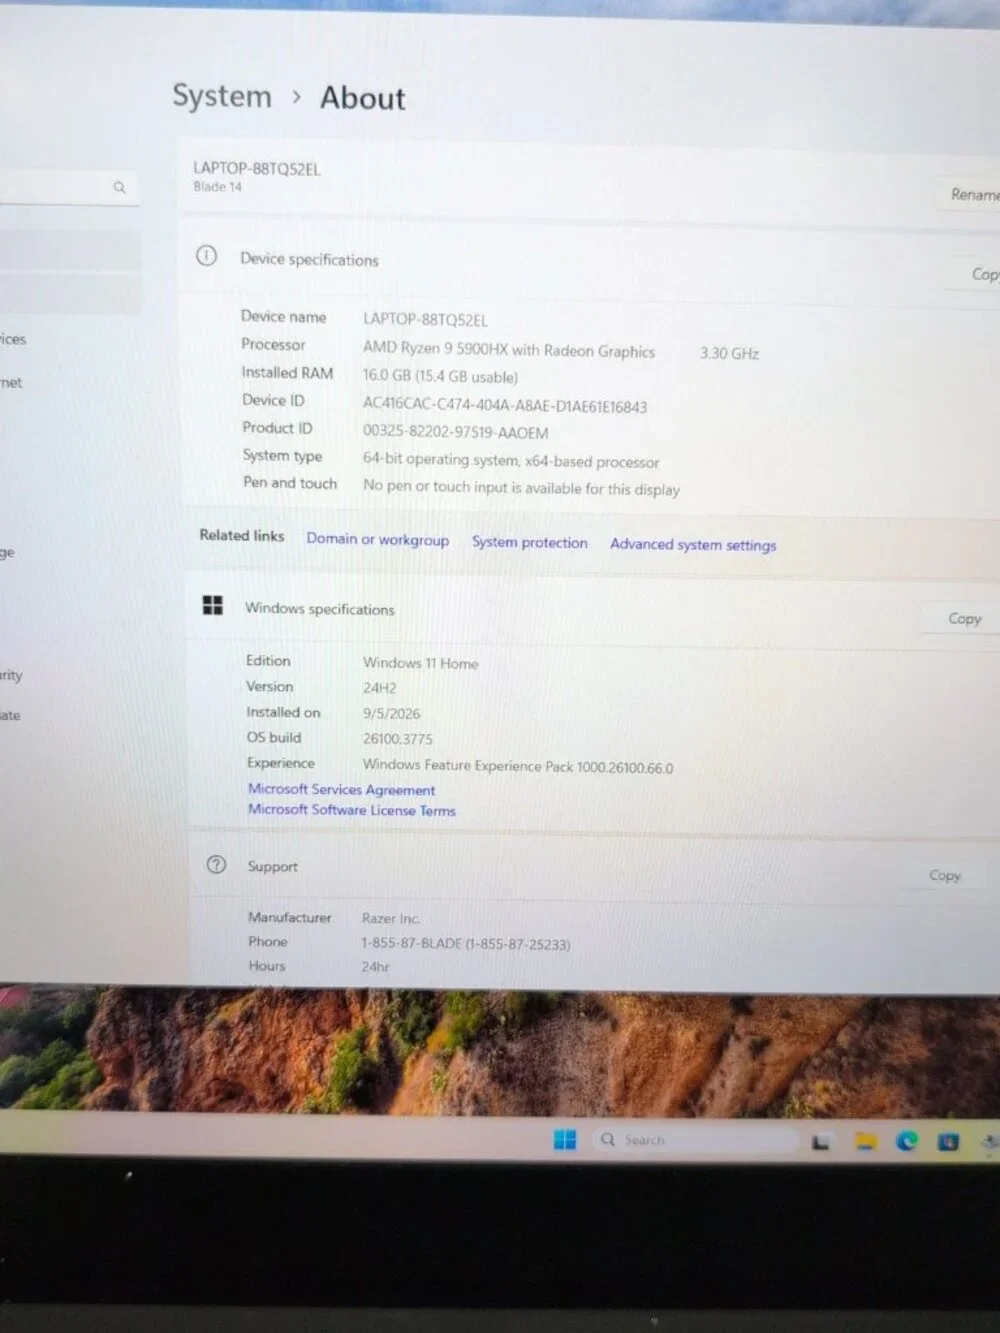Copy the Support information
Screen dimensions: 1000x1333
(945, 876)
